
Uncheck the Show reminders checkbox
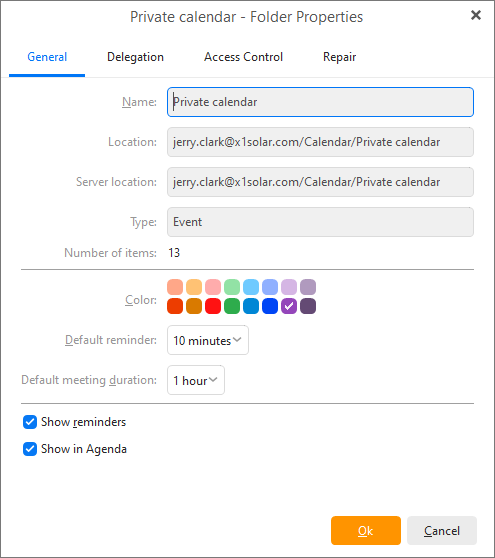tap(30, 422)
